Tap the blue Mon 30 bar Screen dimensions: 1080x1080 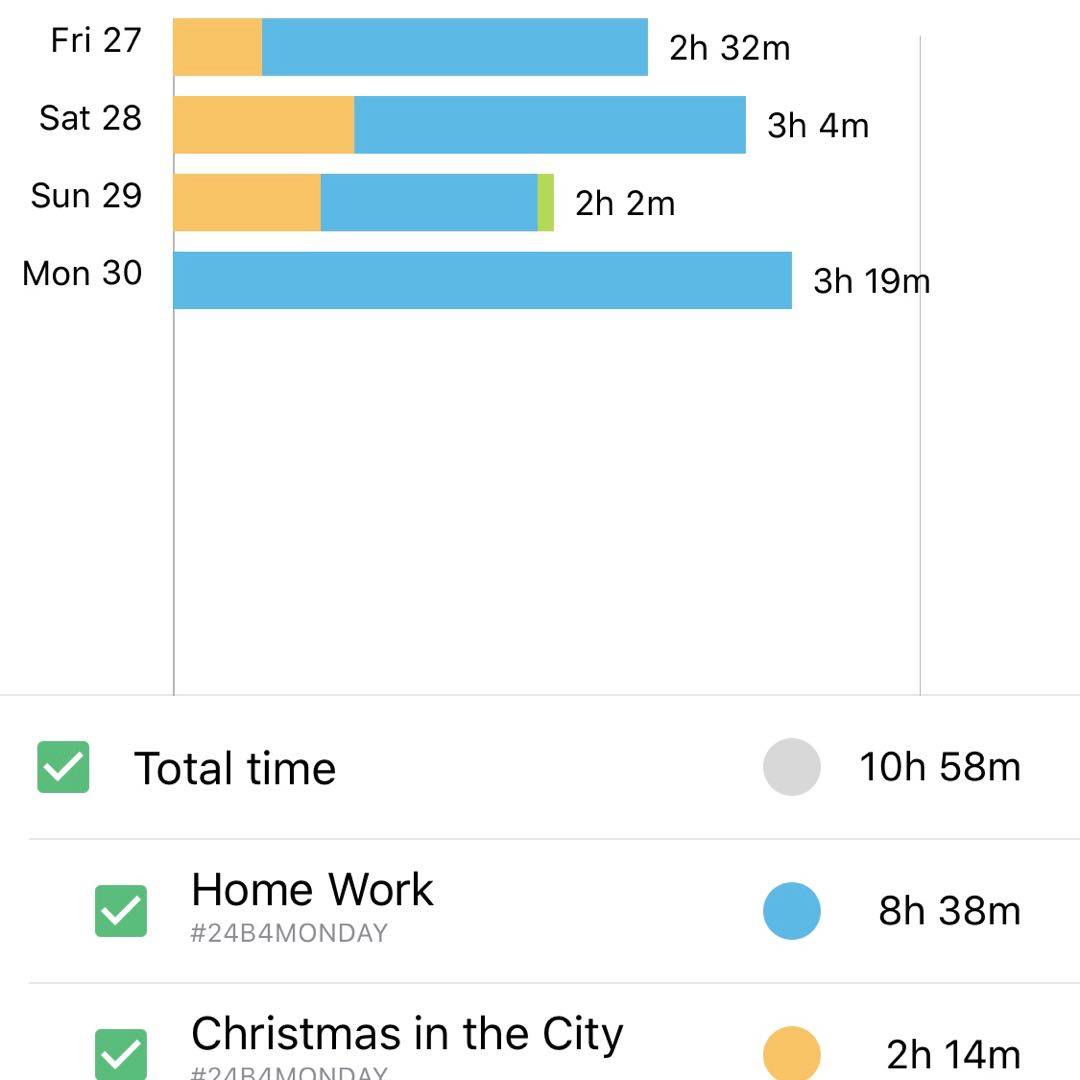click(x=482, y=280)
